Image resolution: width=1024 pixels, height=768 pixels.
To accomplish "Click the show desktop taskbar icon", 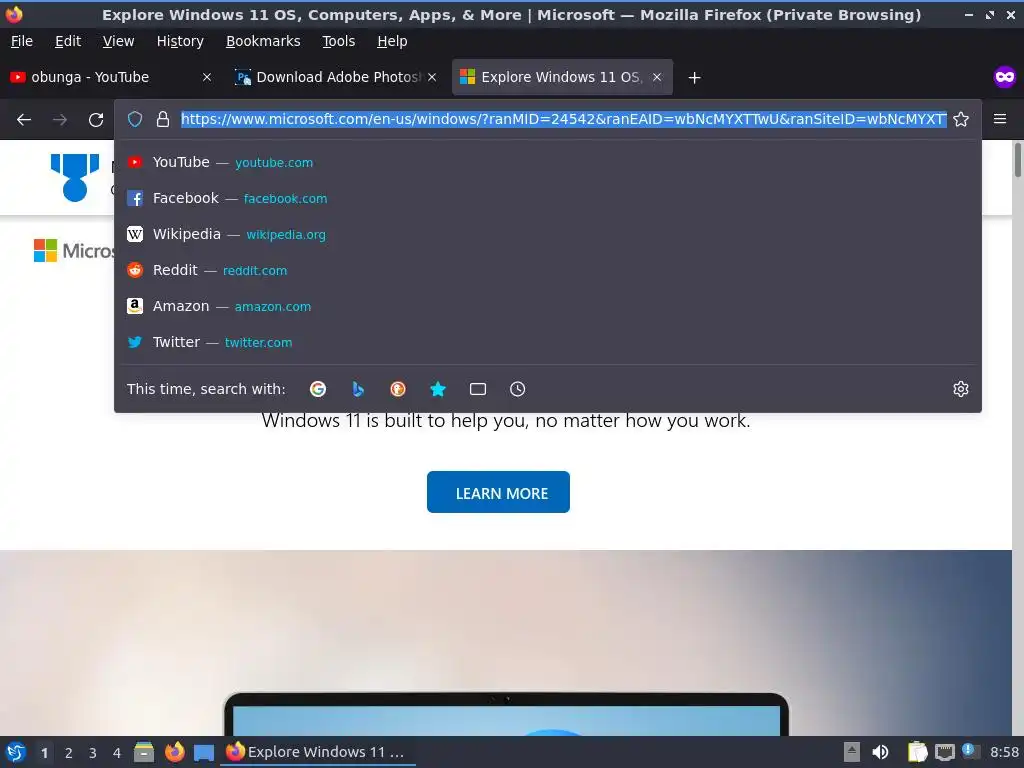I will click(204, 753).
